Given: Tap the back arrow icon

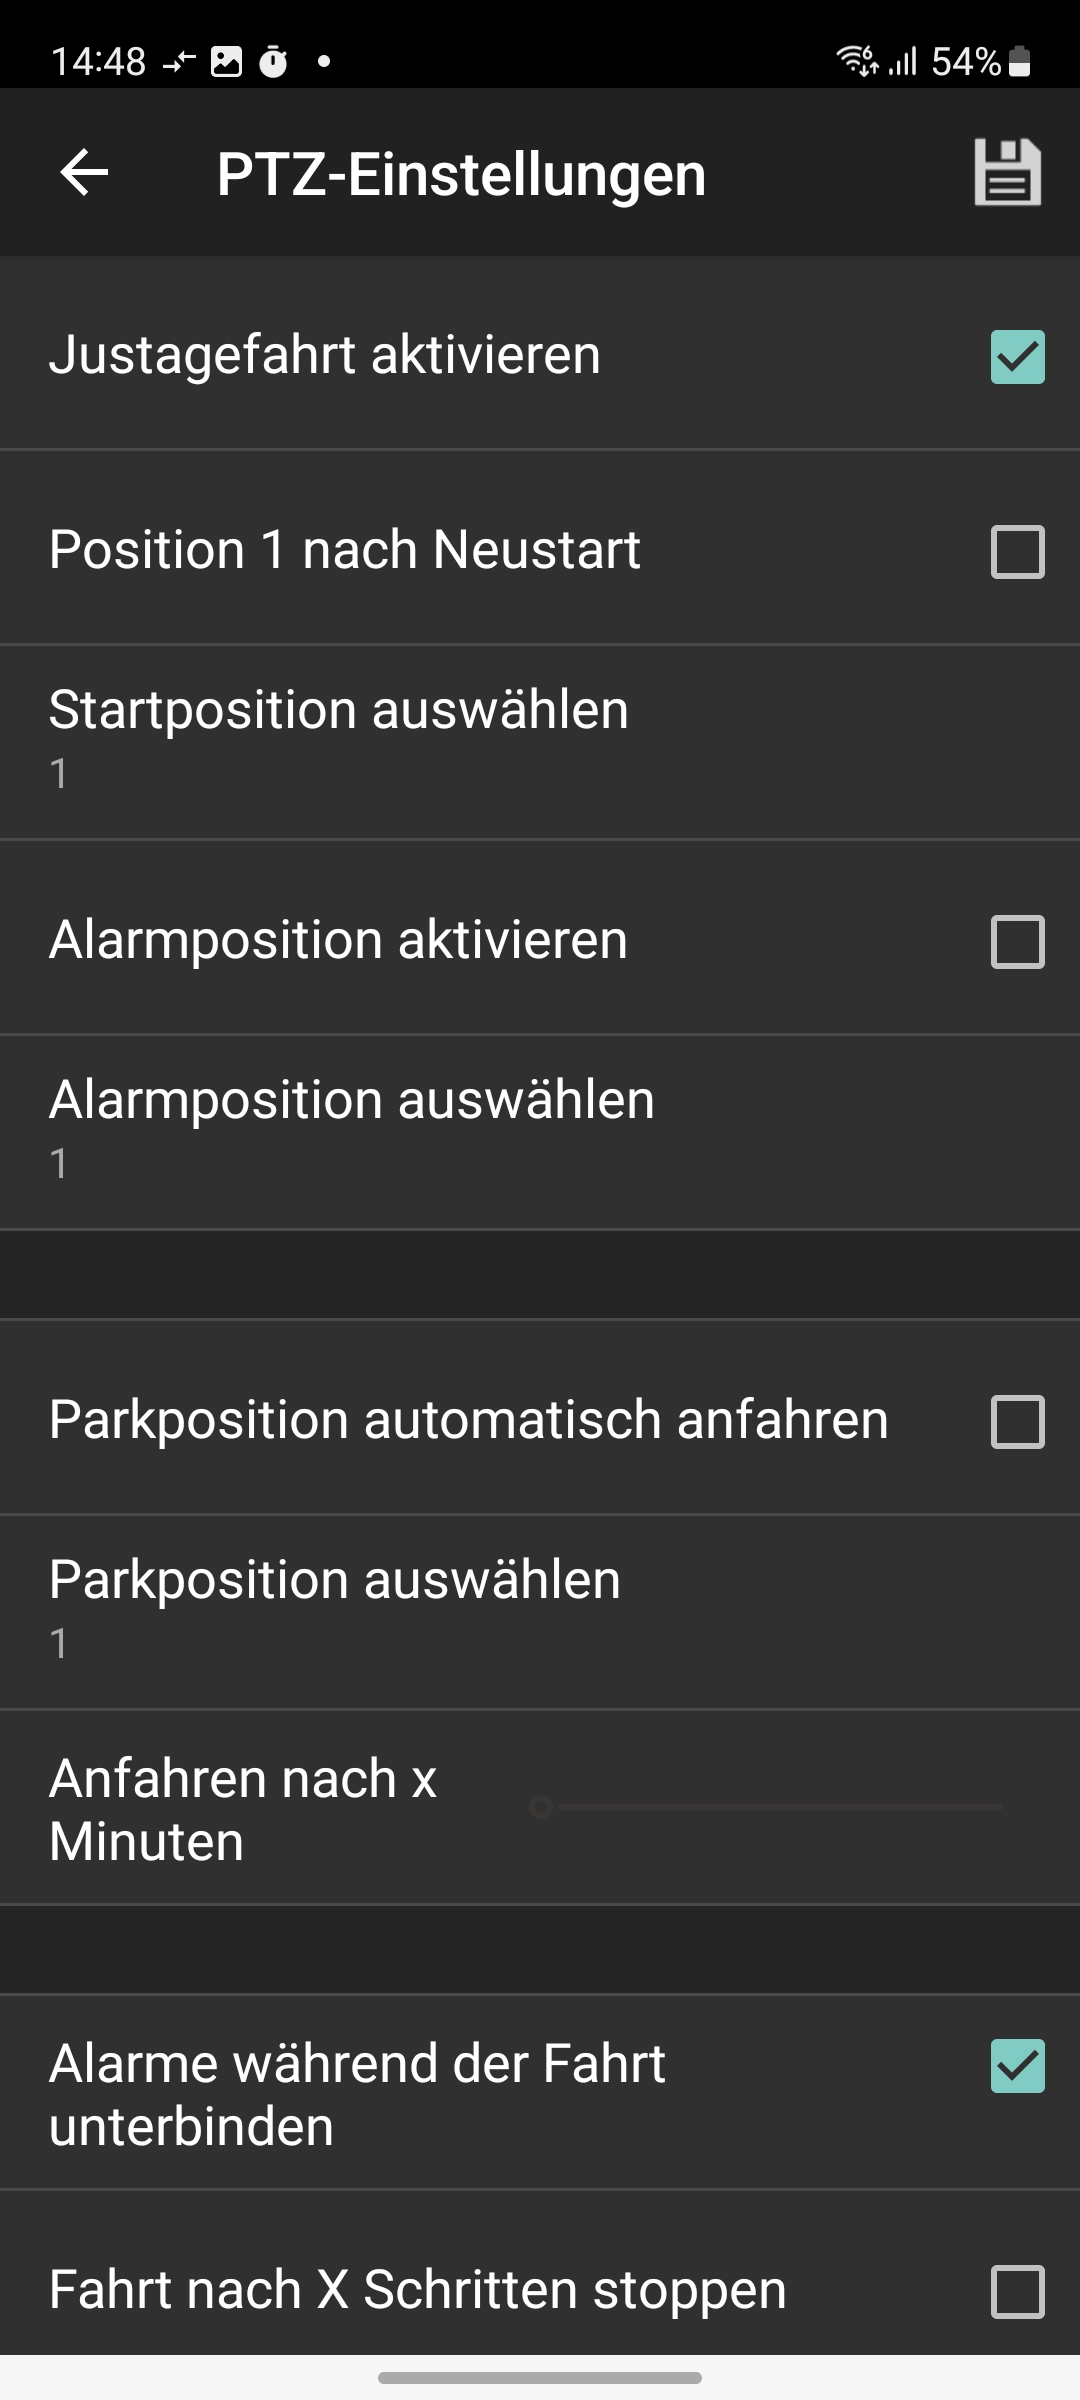Looking at the screenshot, I should (84, 173).
